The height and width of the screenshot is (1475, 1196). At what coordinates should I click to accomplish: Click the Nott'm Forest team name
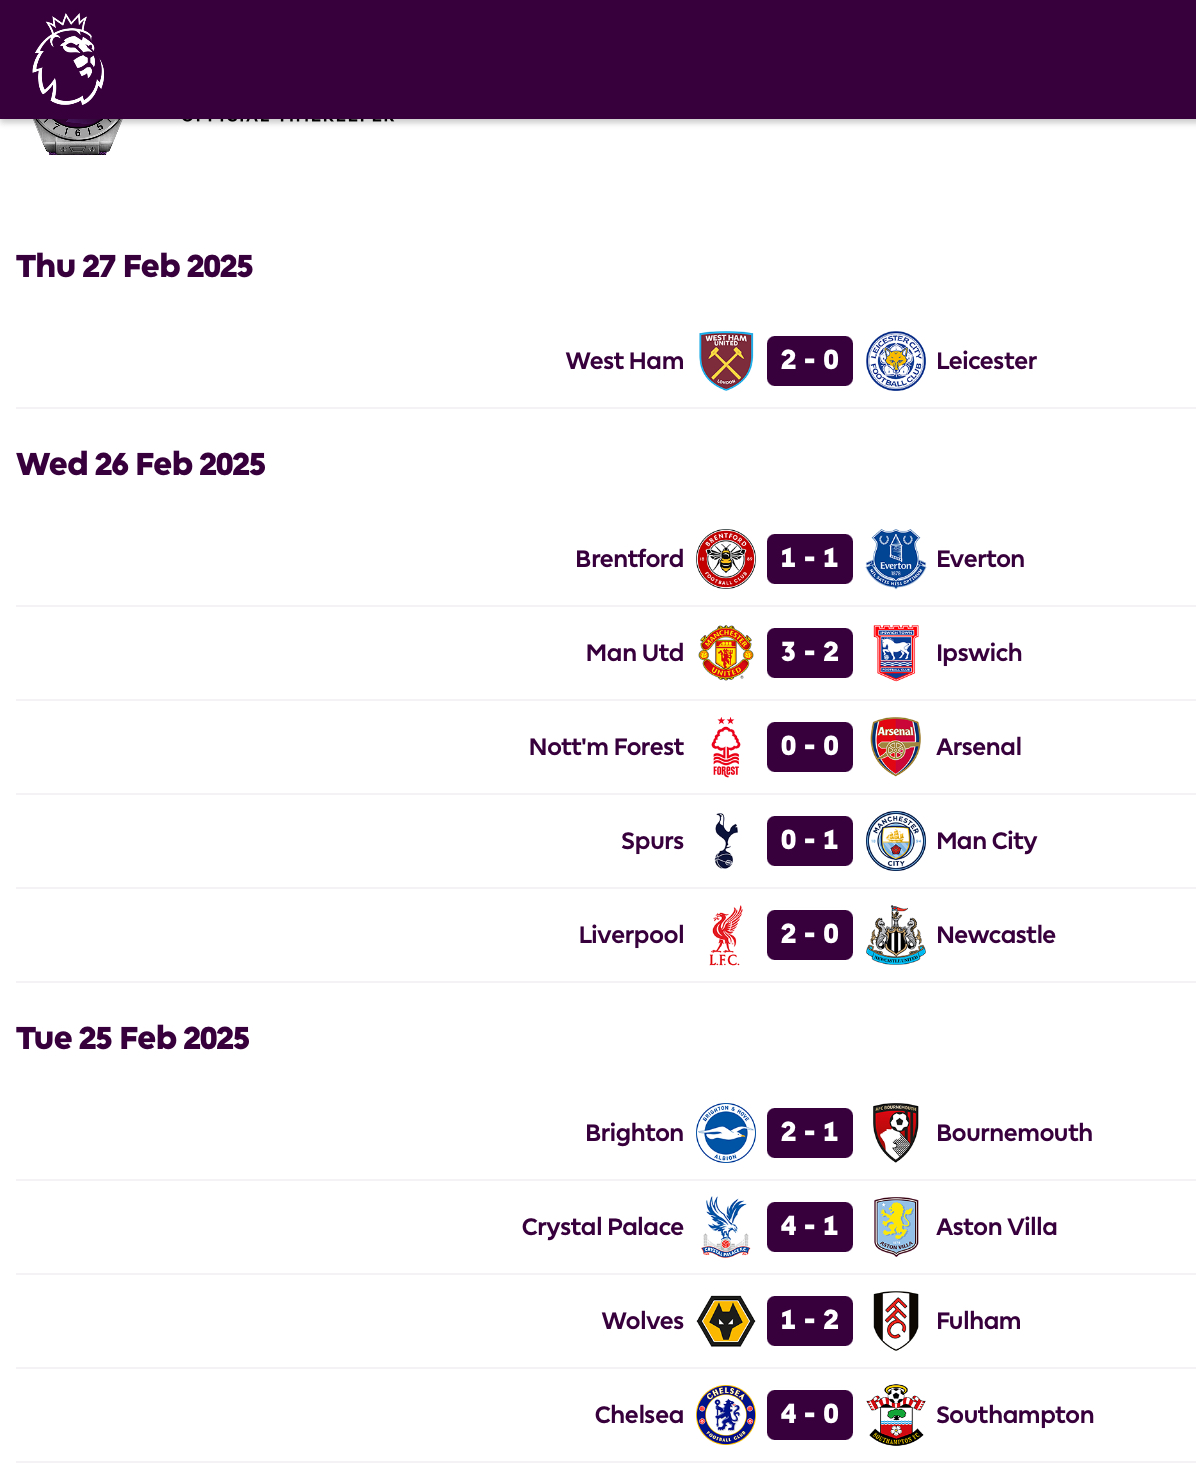coord(606,747)
